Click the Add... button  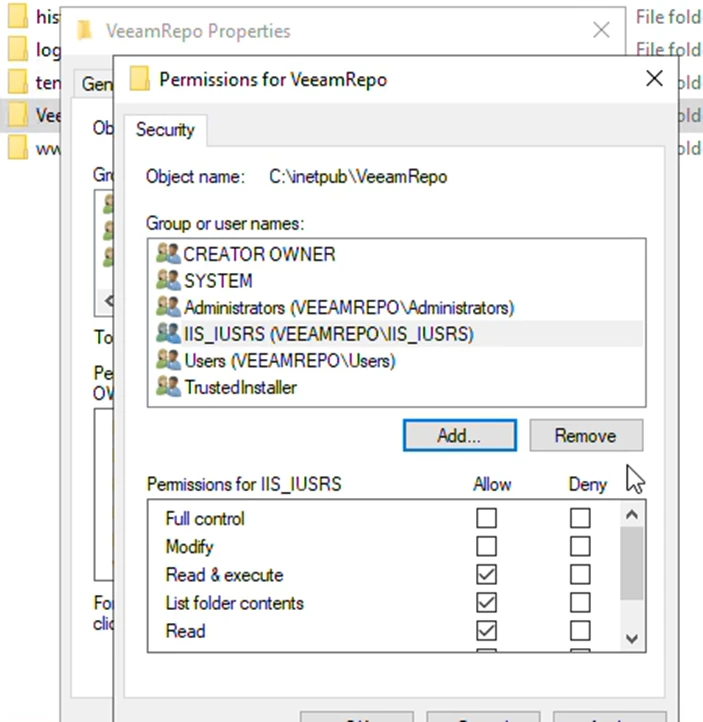(x=459, y=435)
